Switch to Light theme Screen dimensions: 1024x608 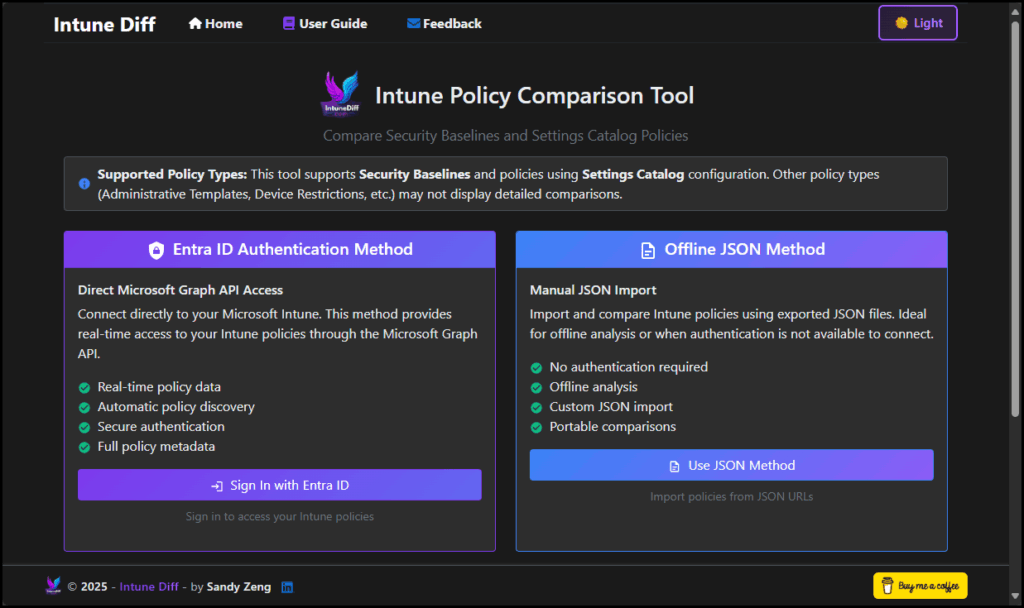[918, 23]
